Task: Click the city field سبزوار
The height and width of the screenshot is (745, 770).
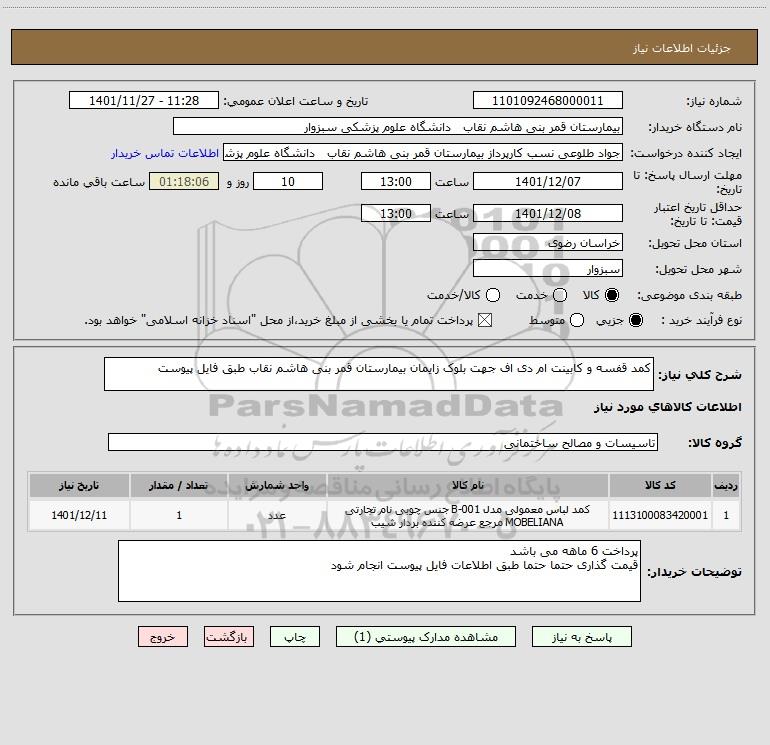Action: [x=548, y=268]
